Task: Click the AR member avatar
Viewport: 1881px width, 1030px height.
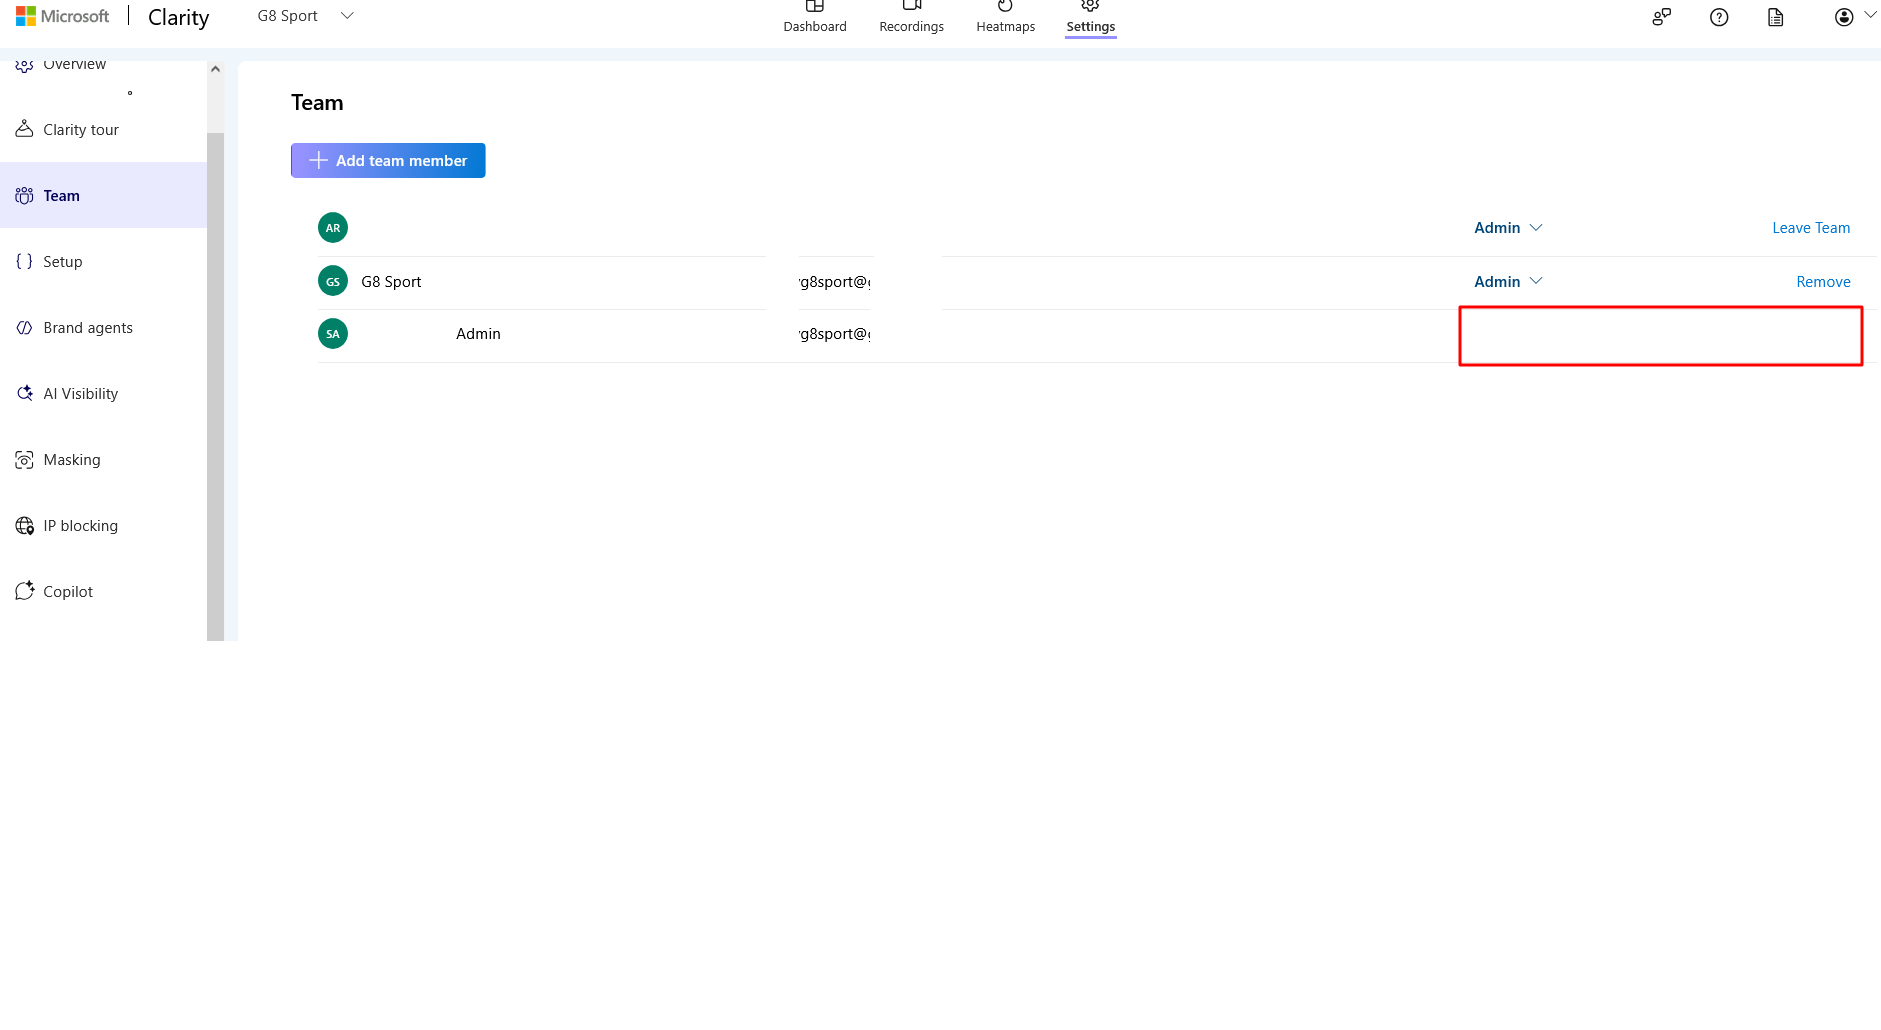Action: (333, 228)
